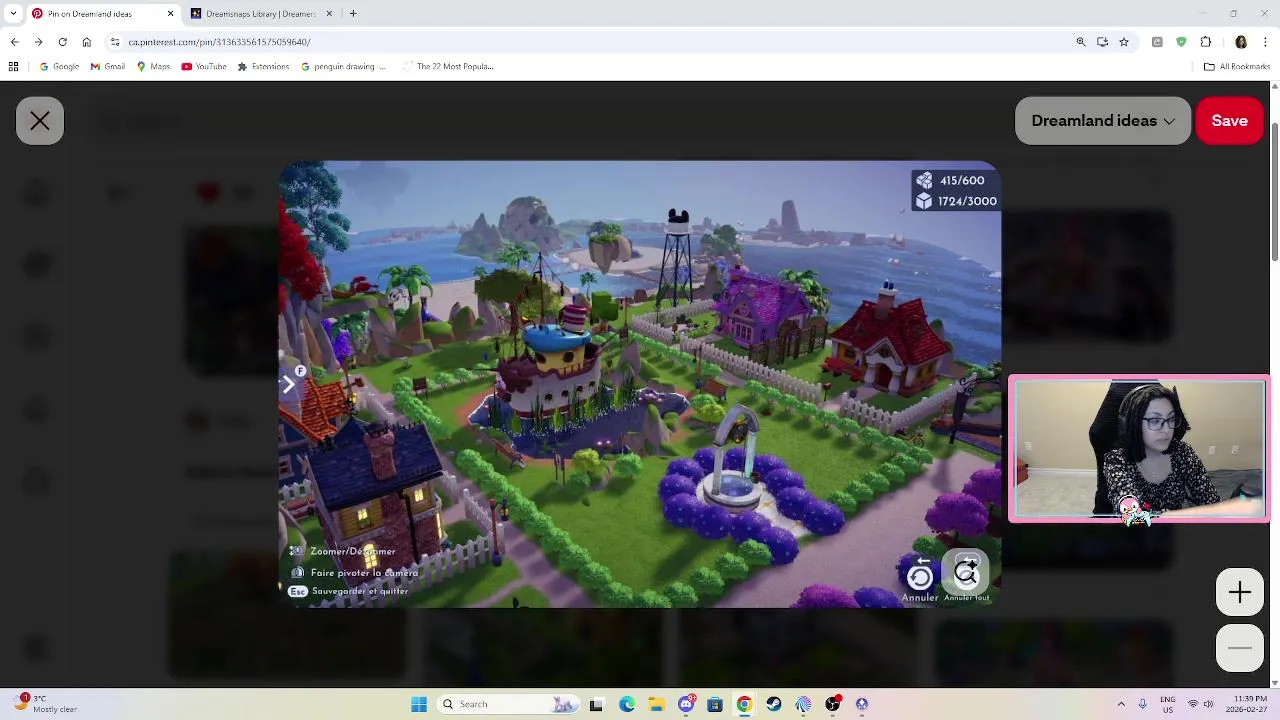Click the Zoomer/Dézoomer hint text
The width and height of the screenshot is (1280, 720).
(353, 551)
